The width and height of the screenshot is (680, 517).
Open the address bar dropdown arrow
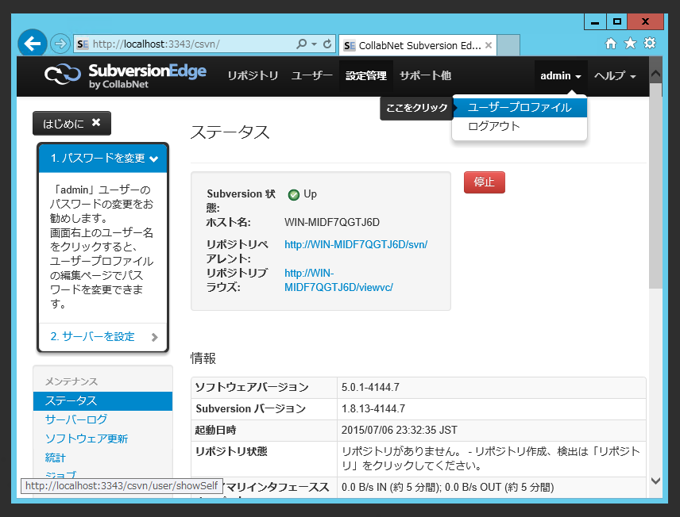(x=314, y=44)
